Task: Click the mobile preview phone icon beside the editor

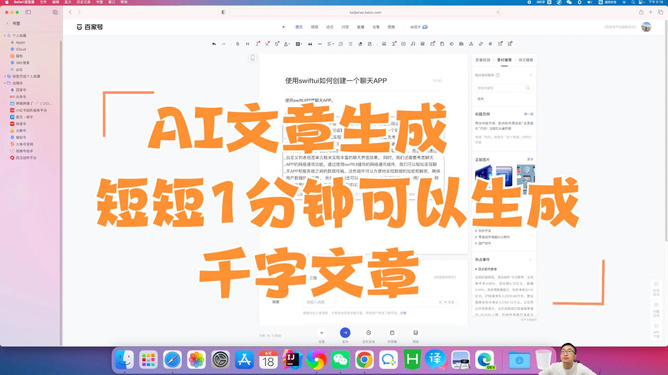Action: (x=253, y=58)
